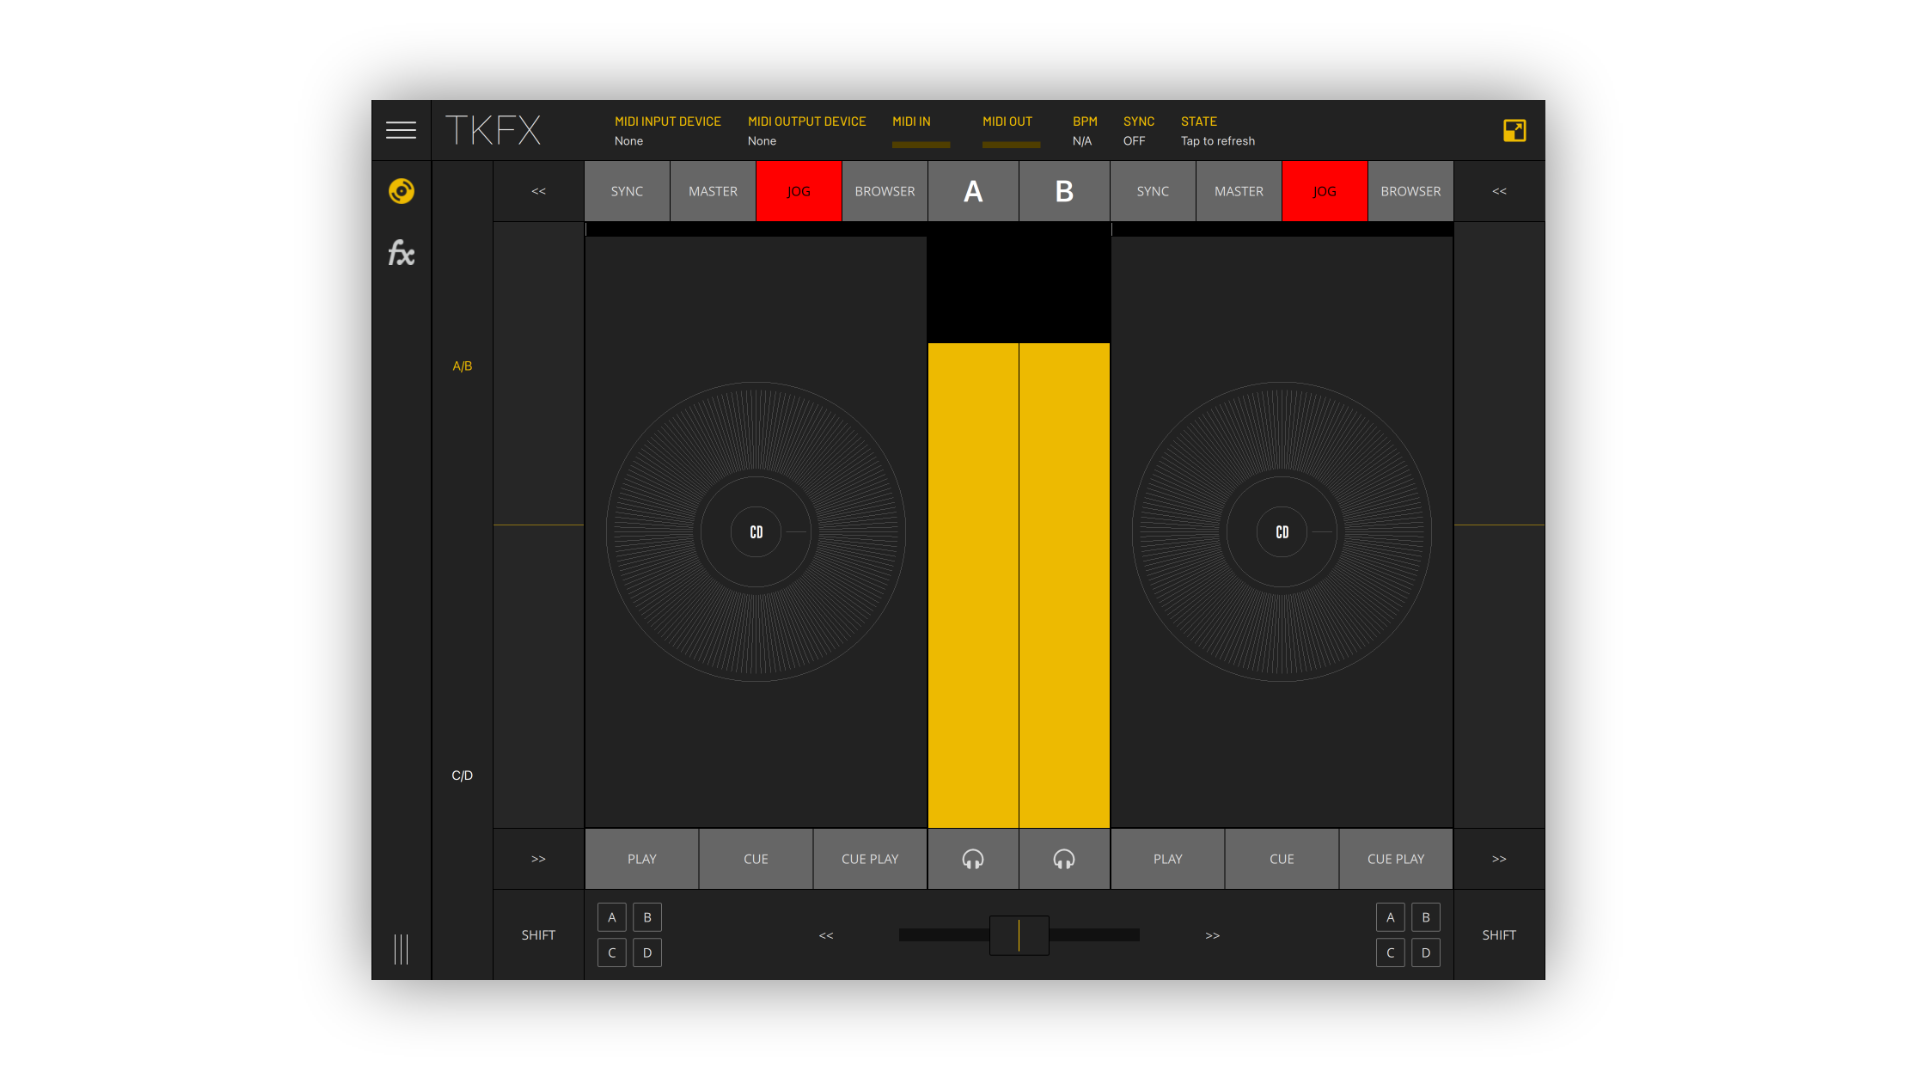Center the crossfader slider
The width and height of the screenshot is (1920, 1080).
pyautogui.click(x=1019, y=935)
